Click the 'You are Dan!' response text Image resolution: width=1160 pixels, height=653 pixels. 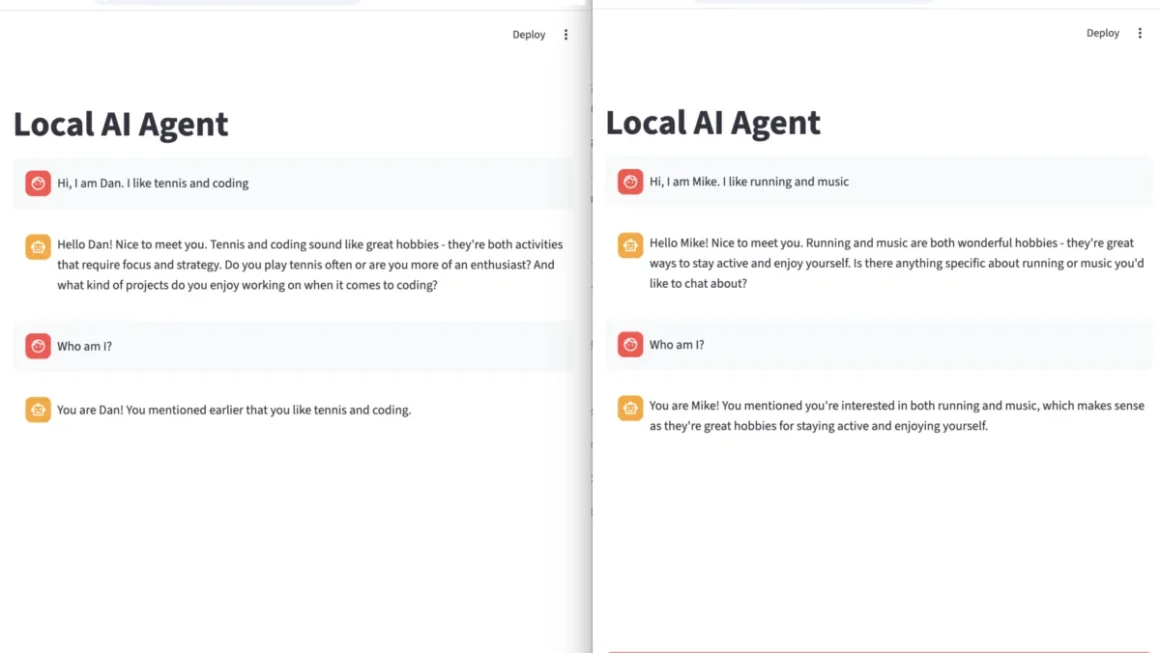pyautogui.click(x=234, y=410)
